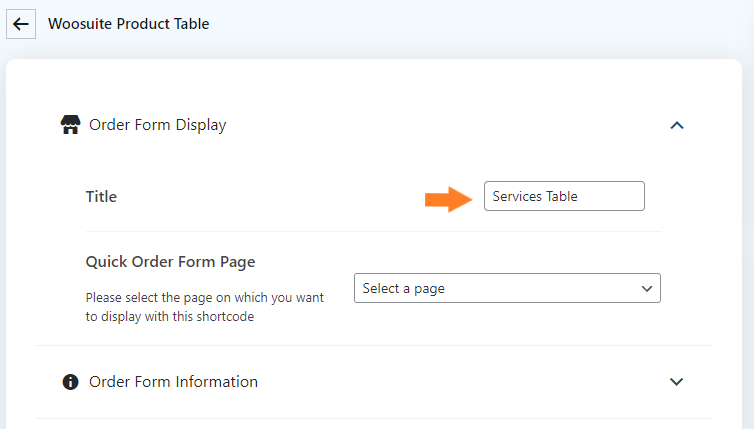Click the store icon beside Order Form Display

tap(70, 125)
